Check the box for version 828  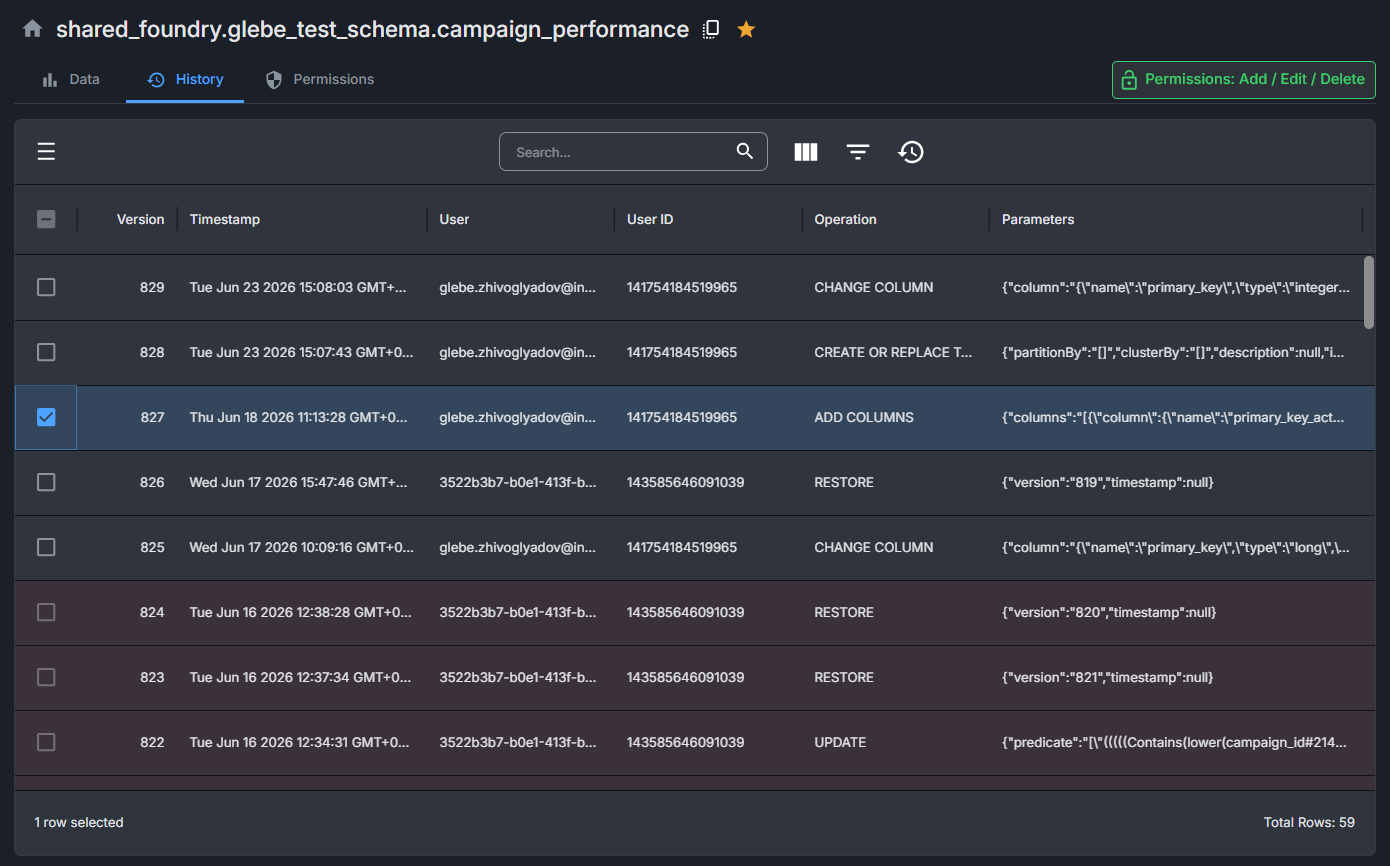[46, 352]
